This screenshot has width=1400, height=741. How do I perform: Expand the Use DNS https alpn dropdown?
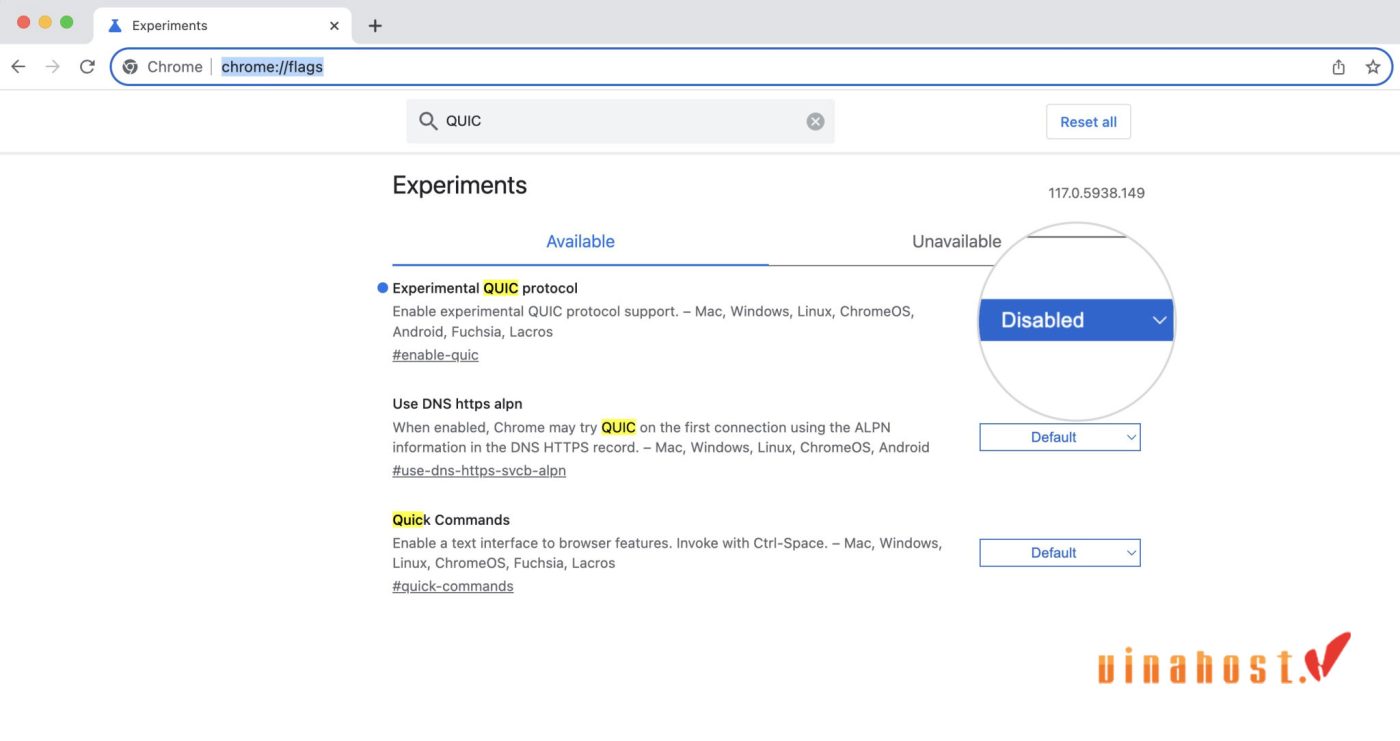coord(1059,437)
